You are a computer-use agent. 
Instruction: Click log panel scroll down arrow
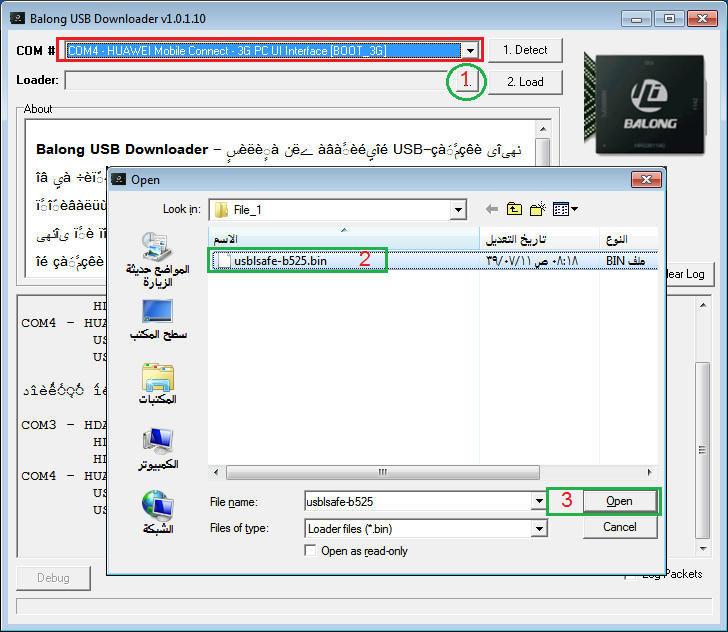point(702,549)
